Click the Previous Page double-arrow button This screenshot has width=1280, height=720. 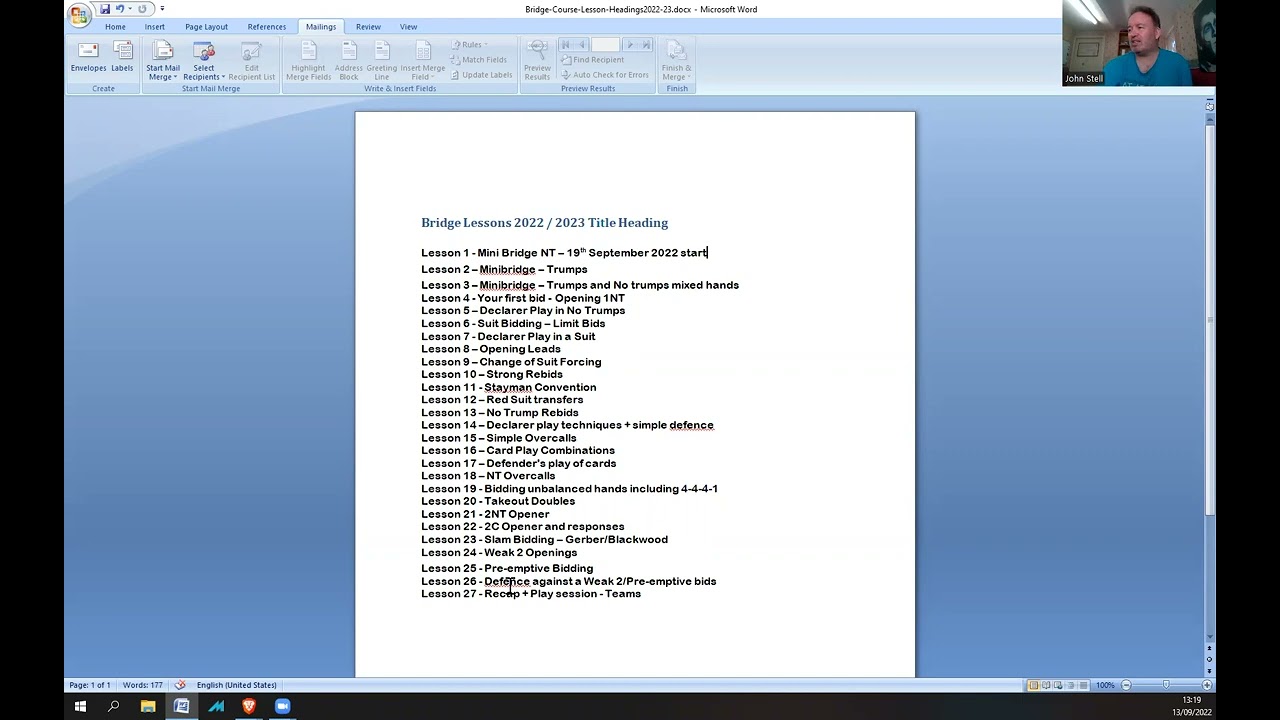pos(1209,649)
